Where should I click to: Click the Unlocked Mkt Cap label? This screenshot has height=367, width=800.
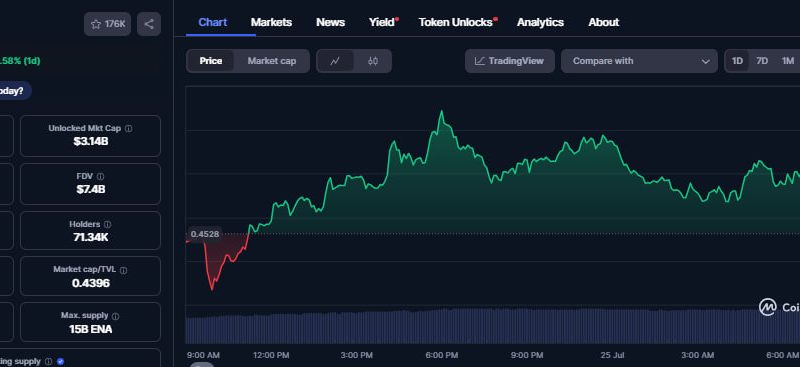point(85,129)
